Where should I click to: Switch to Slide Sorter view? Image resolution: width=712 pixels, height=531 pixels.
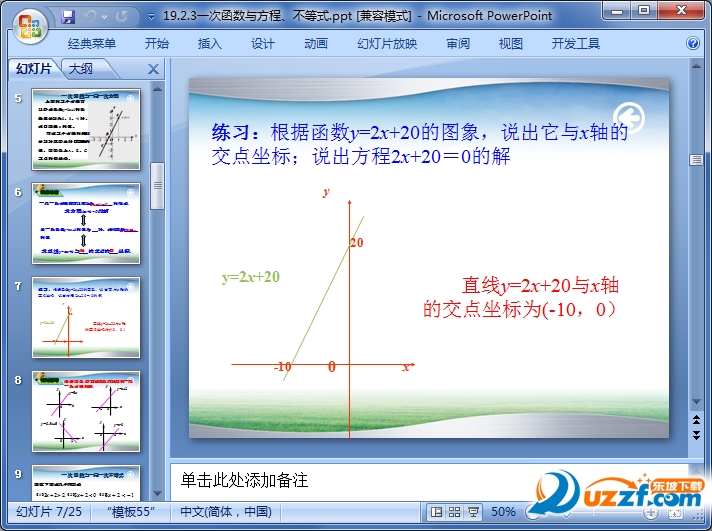[455, 512]
